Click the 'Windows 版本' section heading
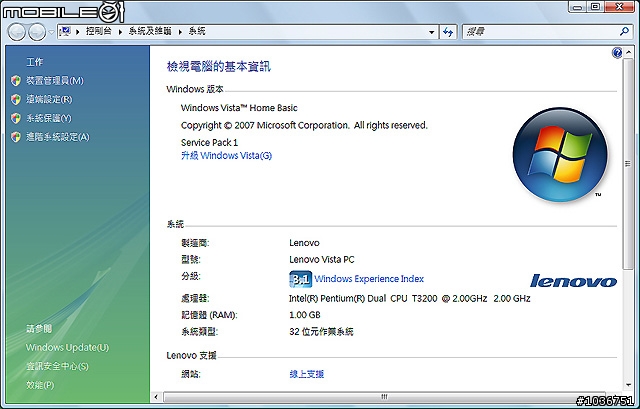The height and width of the screenshot is (409, 640). pyautogui.click(x=195, y=89)
